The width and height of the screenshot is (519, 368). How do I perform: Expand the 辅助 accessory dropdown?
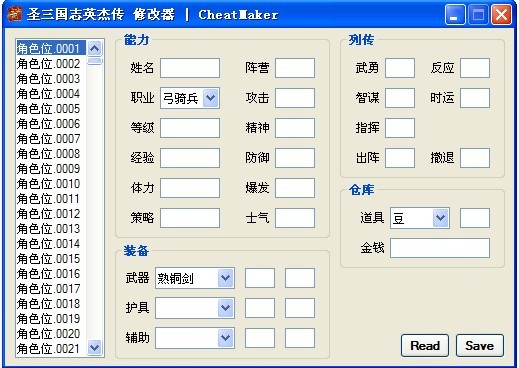[226, 338]
